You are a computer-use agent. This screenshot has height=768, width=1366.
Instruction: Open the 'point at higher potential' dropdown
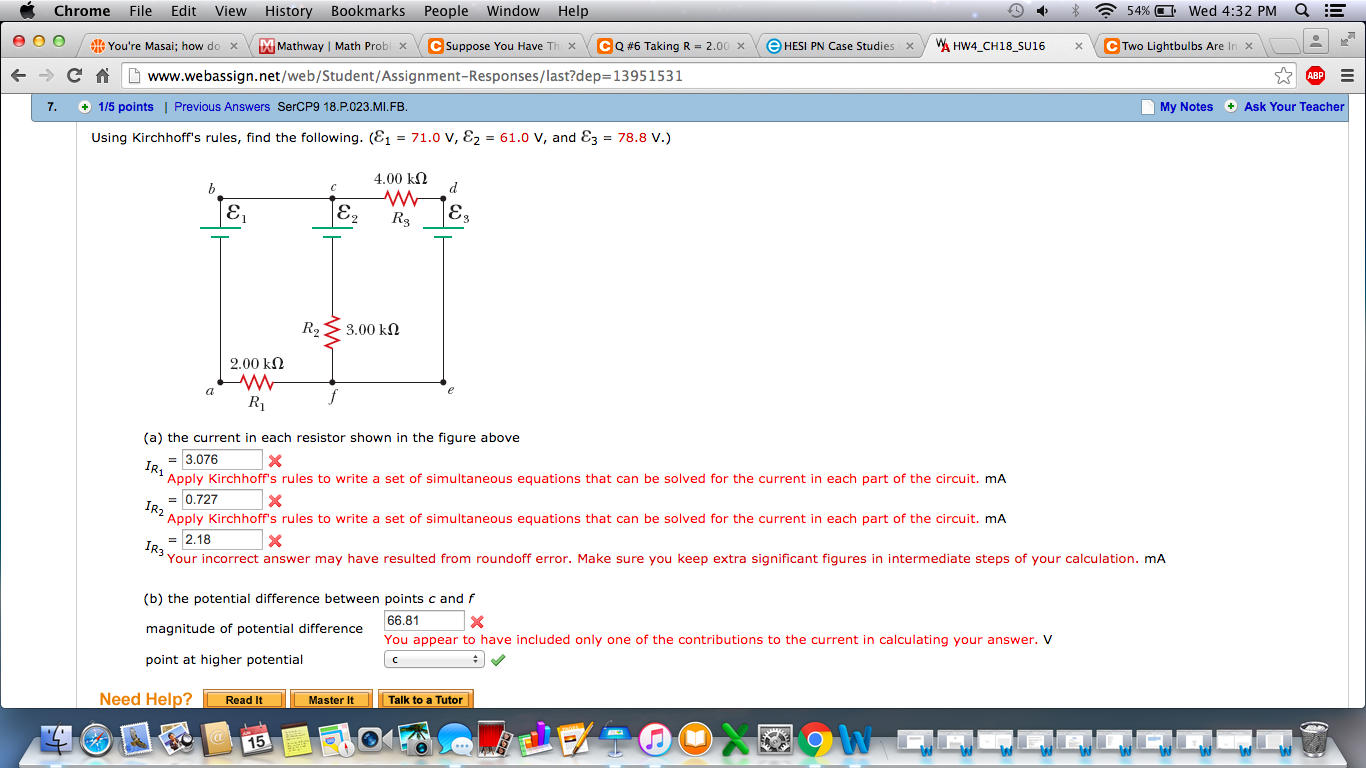point(434,659)
